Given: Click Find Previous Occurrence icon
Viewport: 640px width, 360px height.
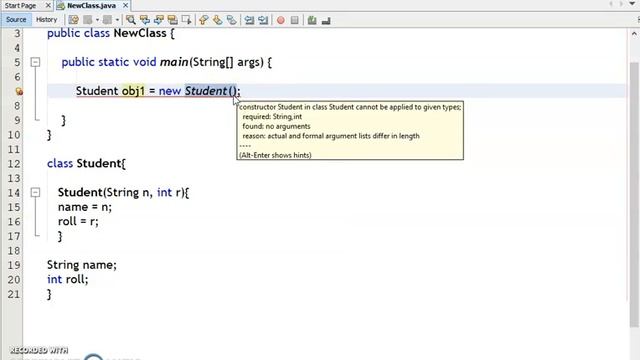Looking at the screenshot, I should tap(144, 20).
